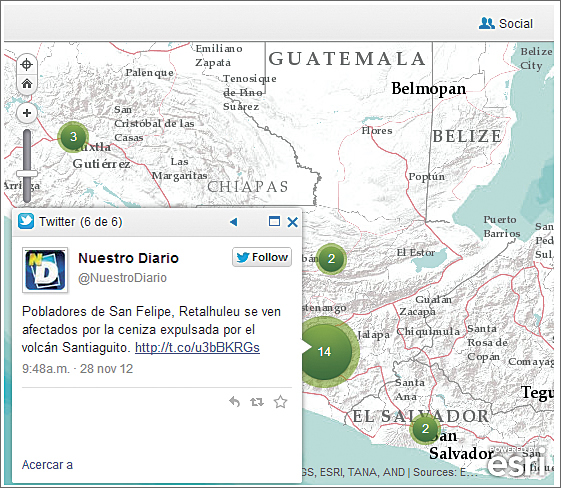Open the Social panel

[x=506, y=24]
